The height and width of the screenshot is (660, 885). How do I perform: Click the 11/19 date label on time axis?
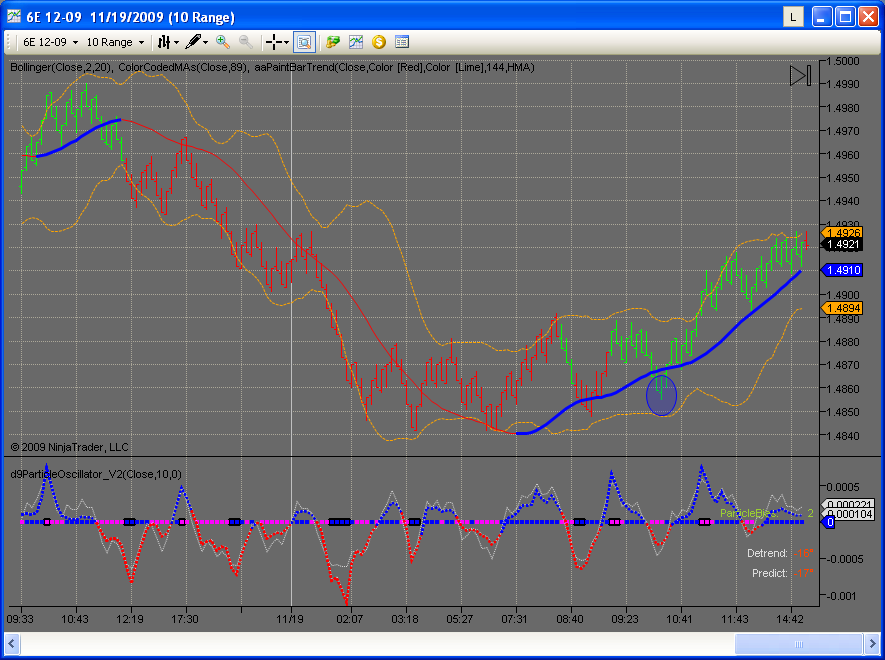290,619
